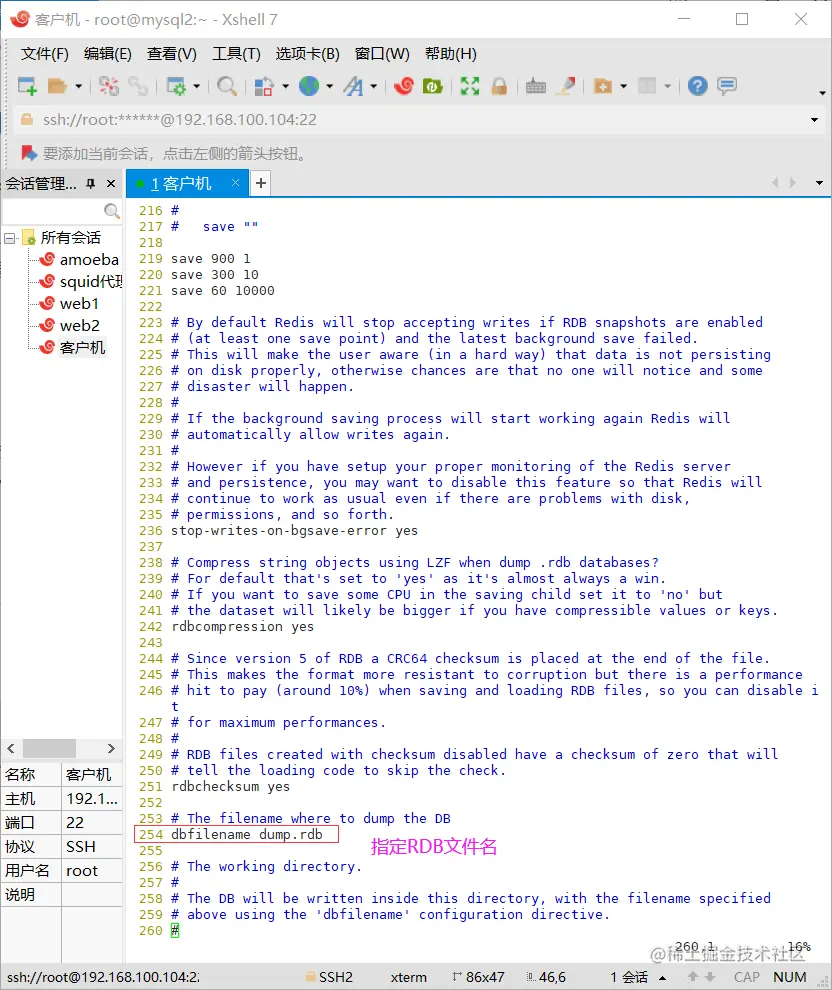Open the 帮助(H) menu
Viewport: 832px width, 990px height.
coord(451,54)
